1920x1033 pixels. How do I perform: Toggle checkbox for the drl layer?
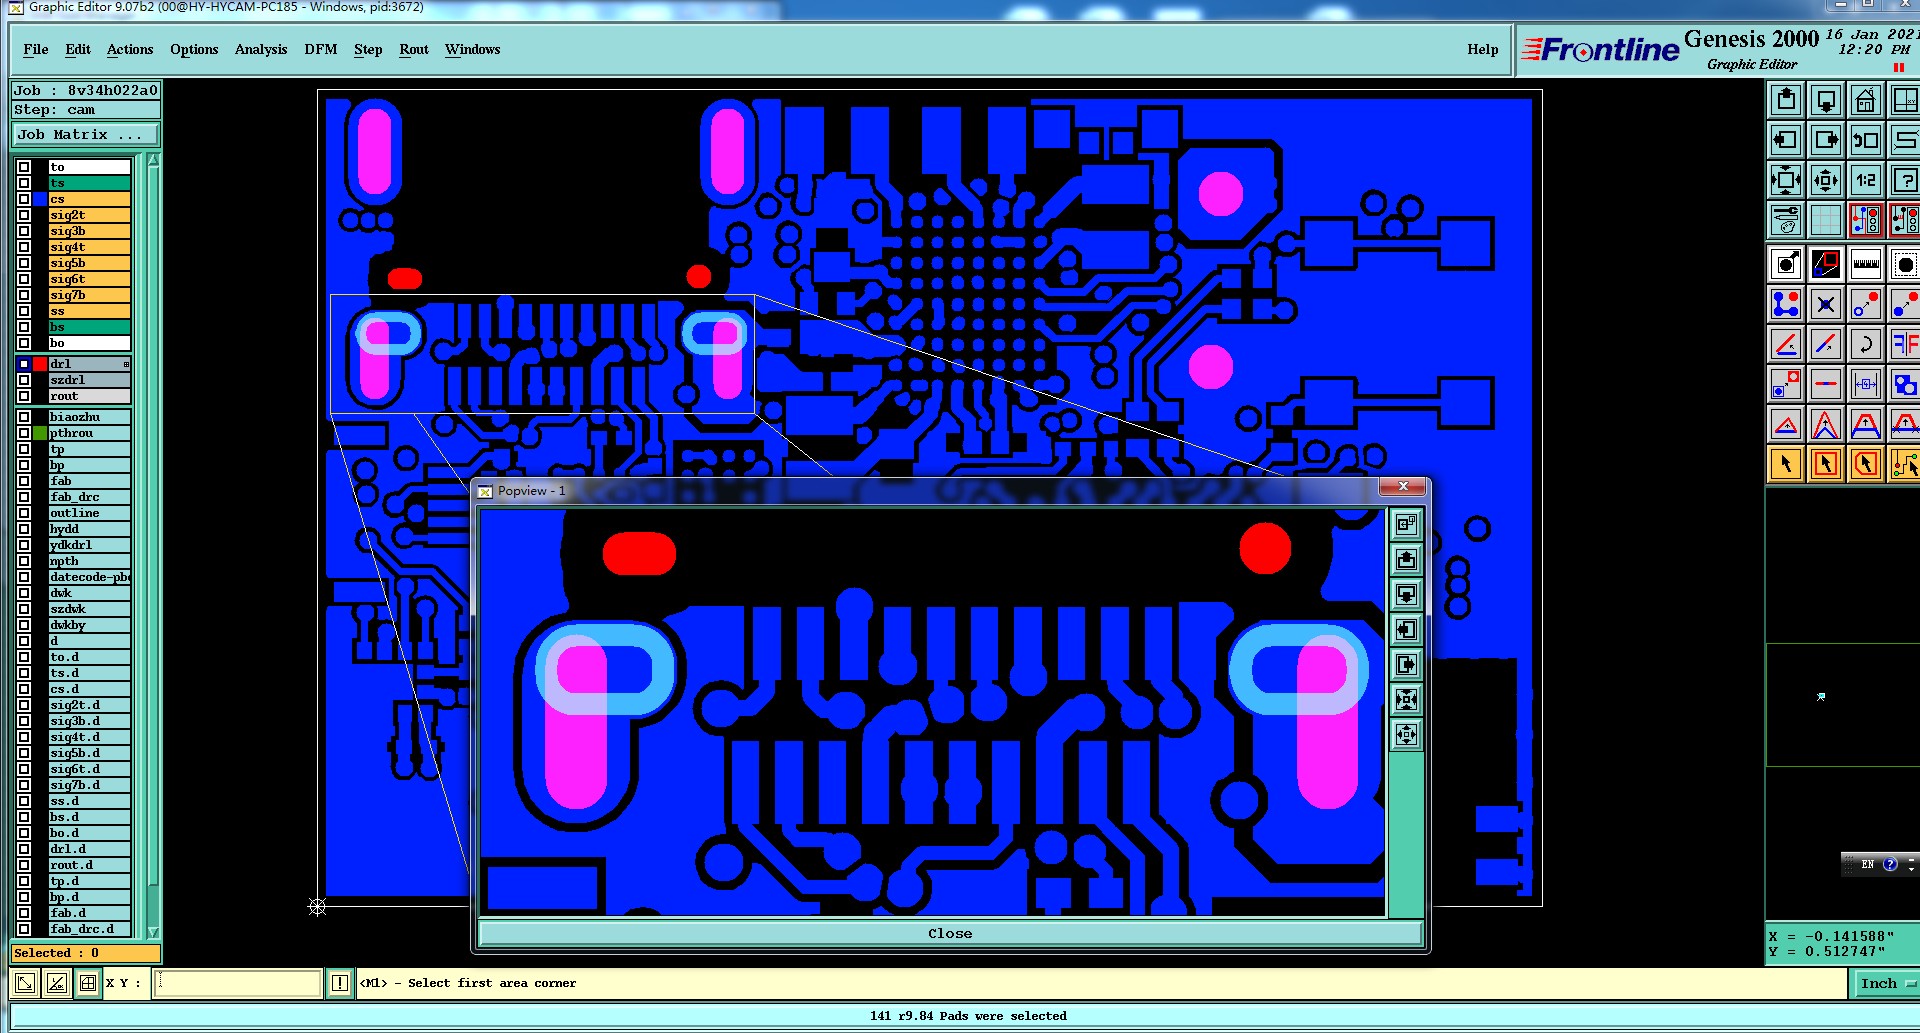click(24, 364)
